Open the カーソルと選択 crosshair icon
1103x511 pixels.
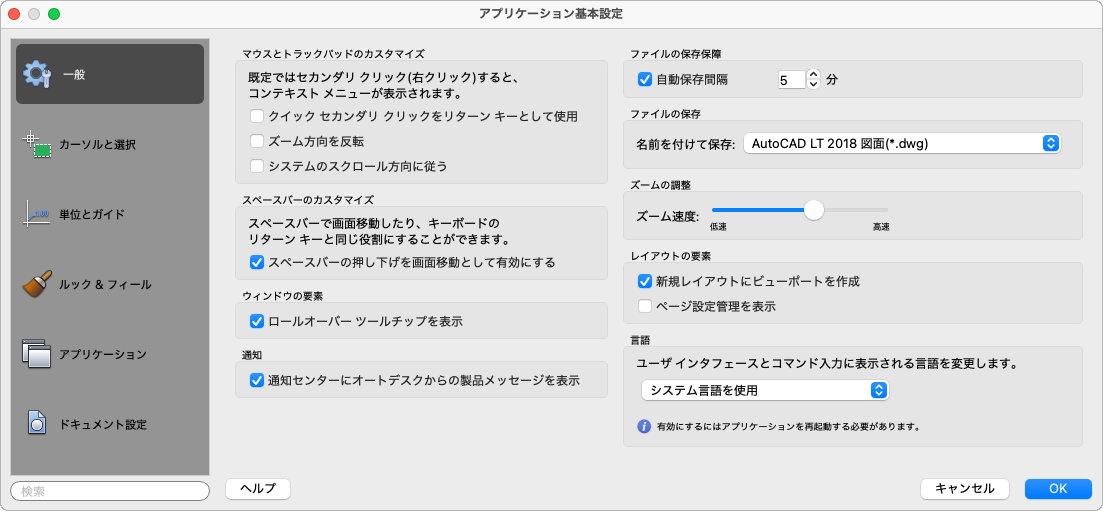(37, 144)
